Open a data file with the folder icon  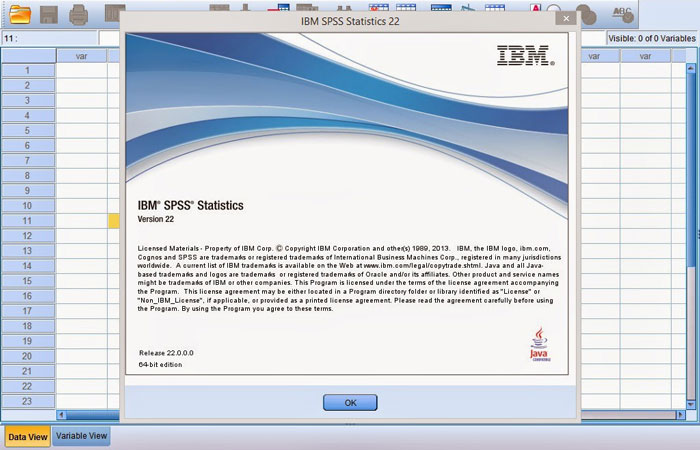[20, 14]
